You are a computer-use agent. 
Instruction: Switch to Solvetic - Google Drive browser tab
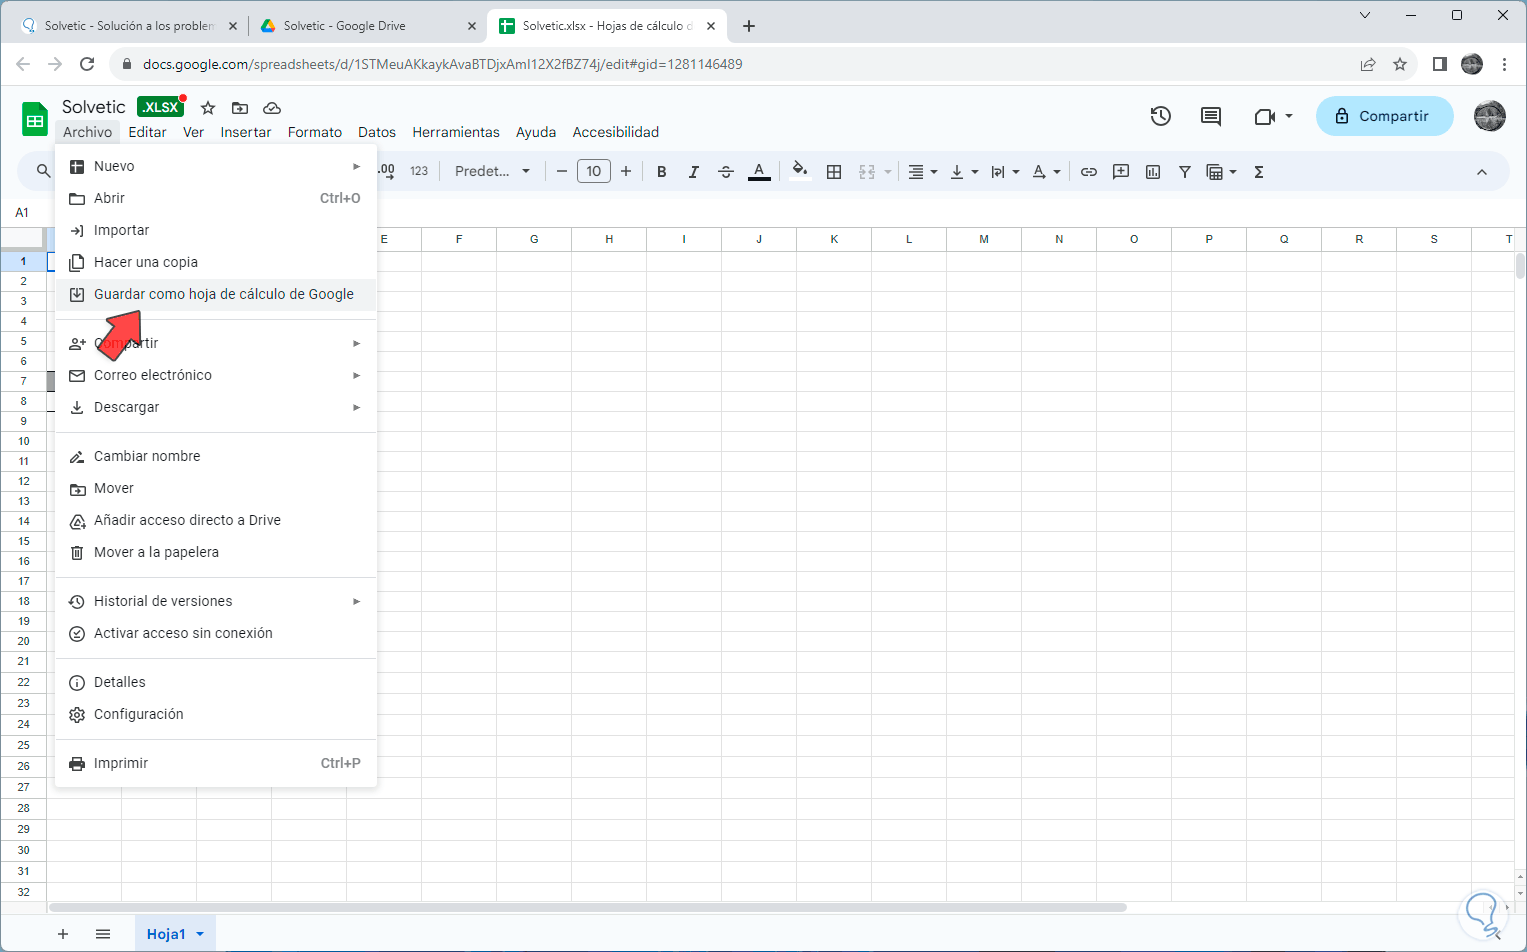tap(366, 26)
